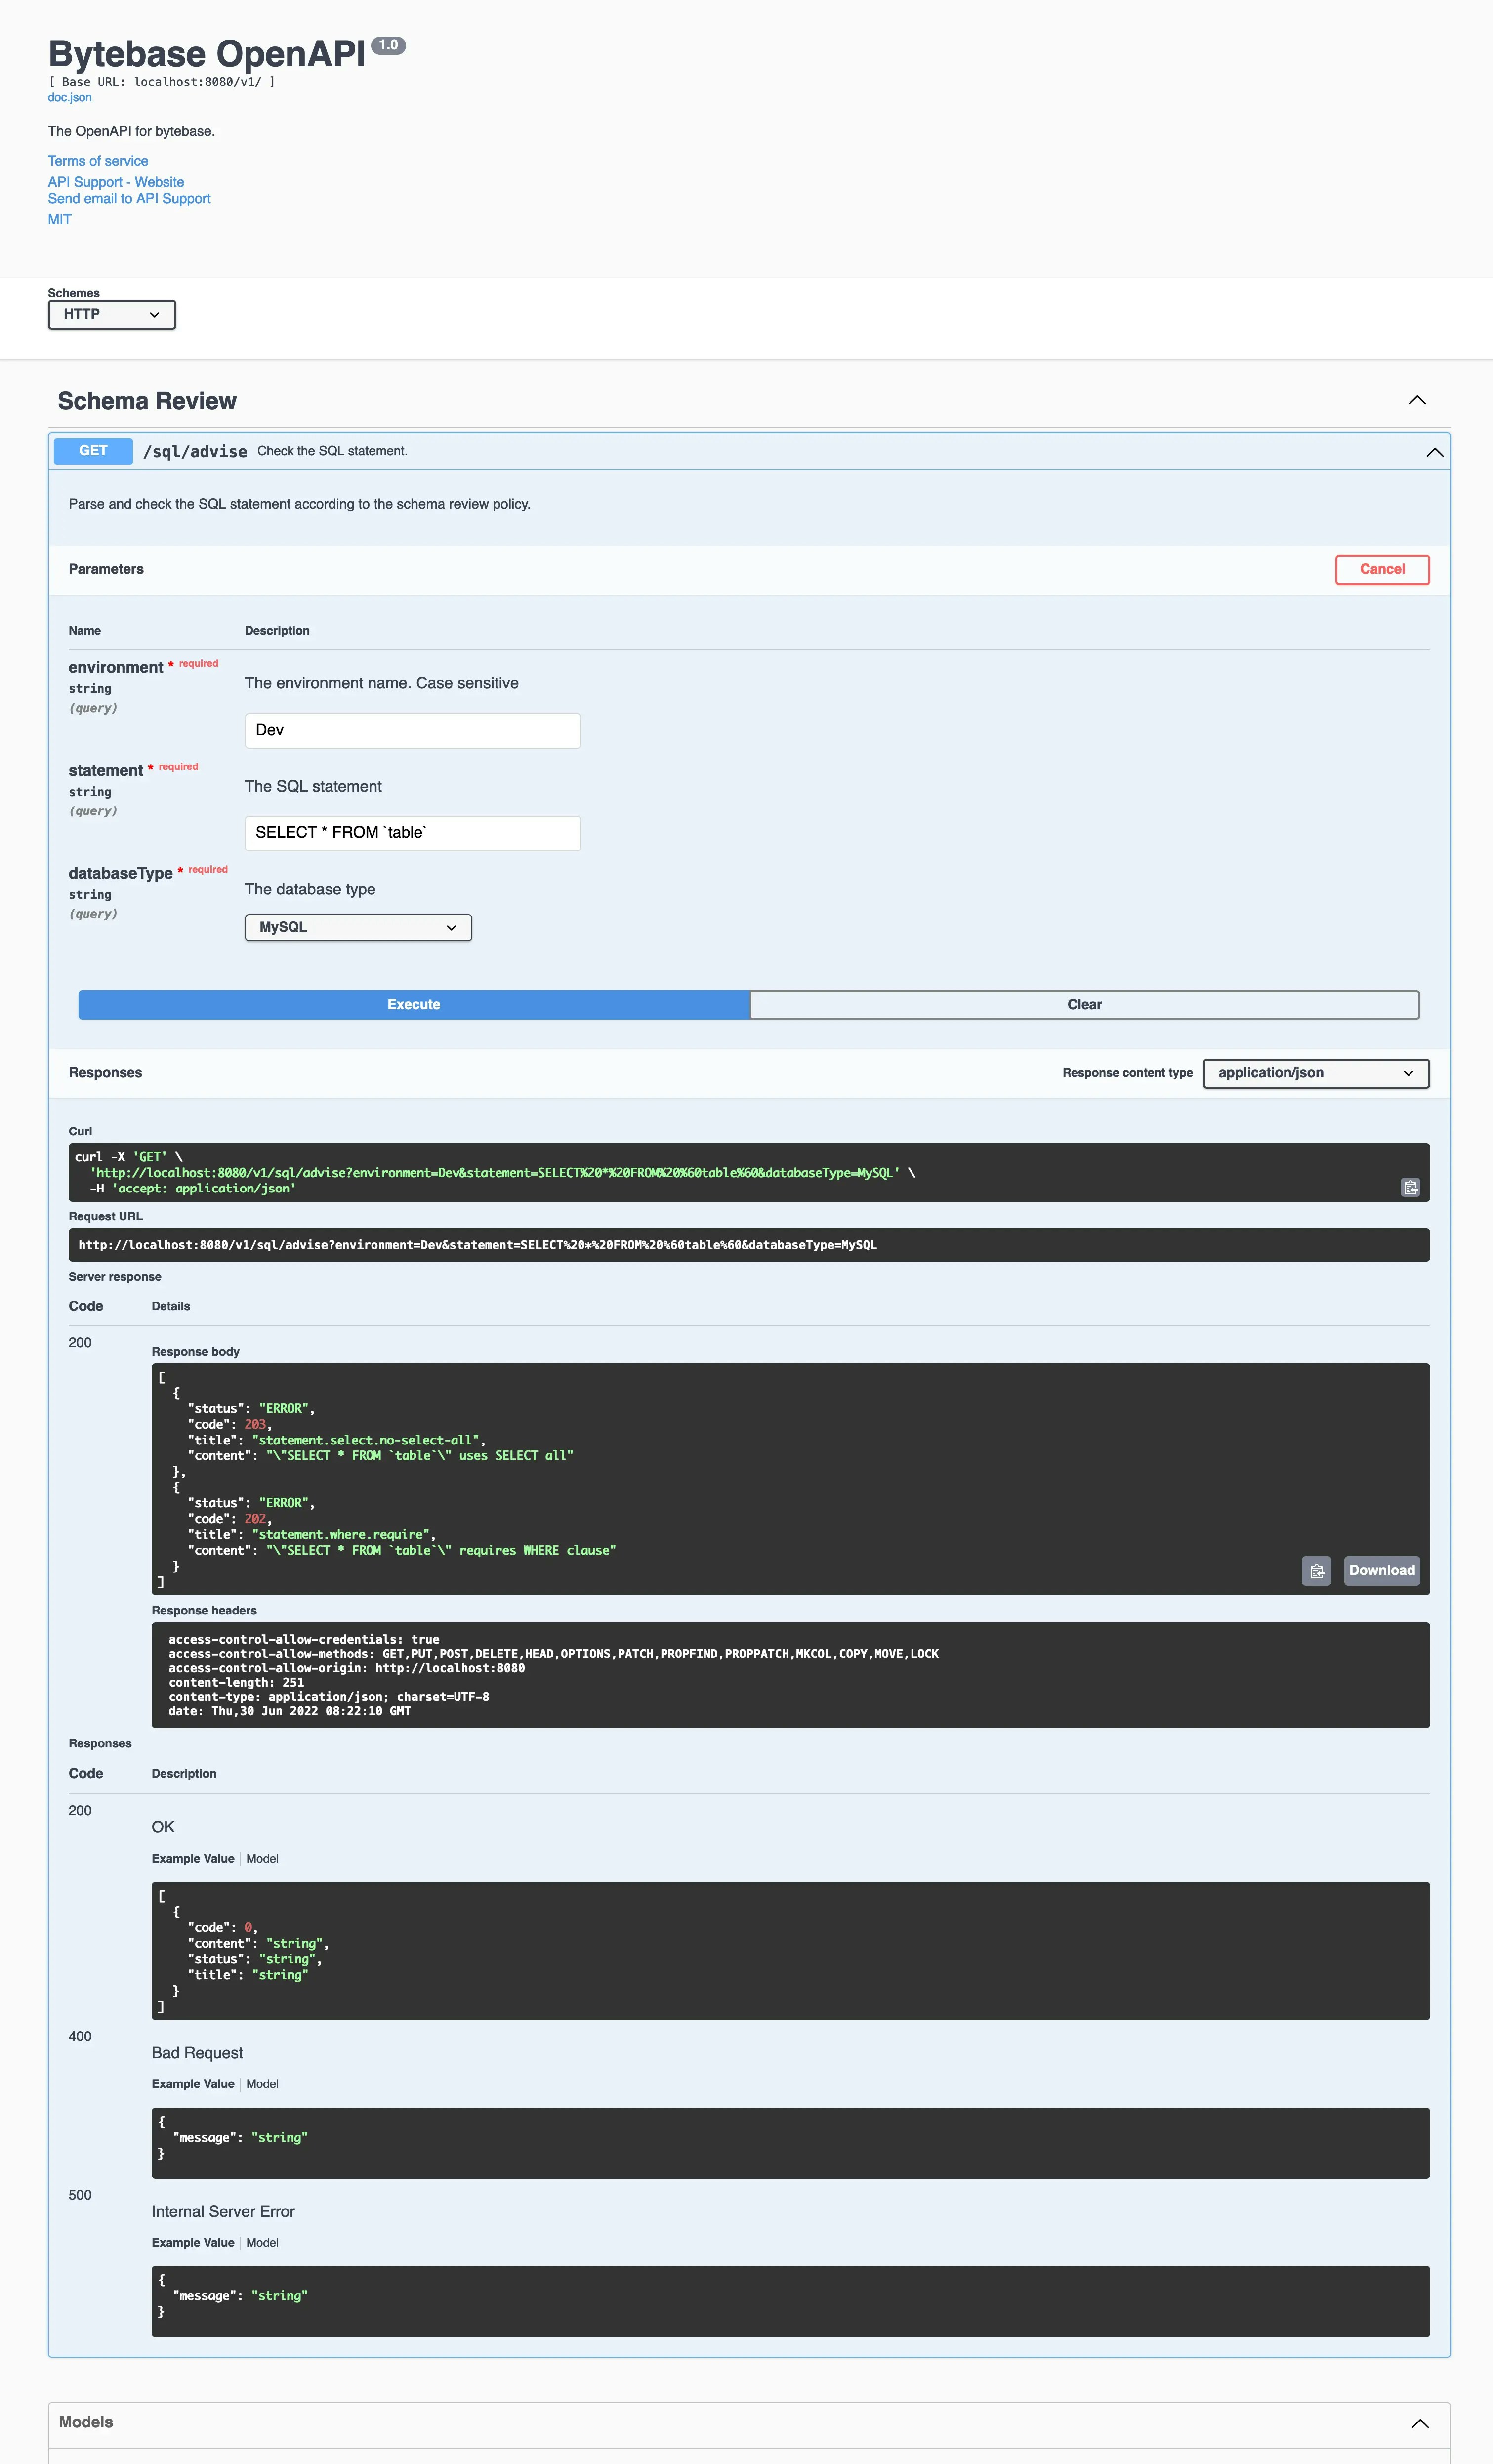Switch to Model view for 200 OK response
The image size is (1493, 2464).
tap(262, 1858)
